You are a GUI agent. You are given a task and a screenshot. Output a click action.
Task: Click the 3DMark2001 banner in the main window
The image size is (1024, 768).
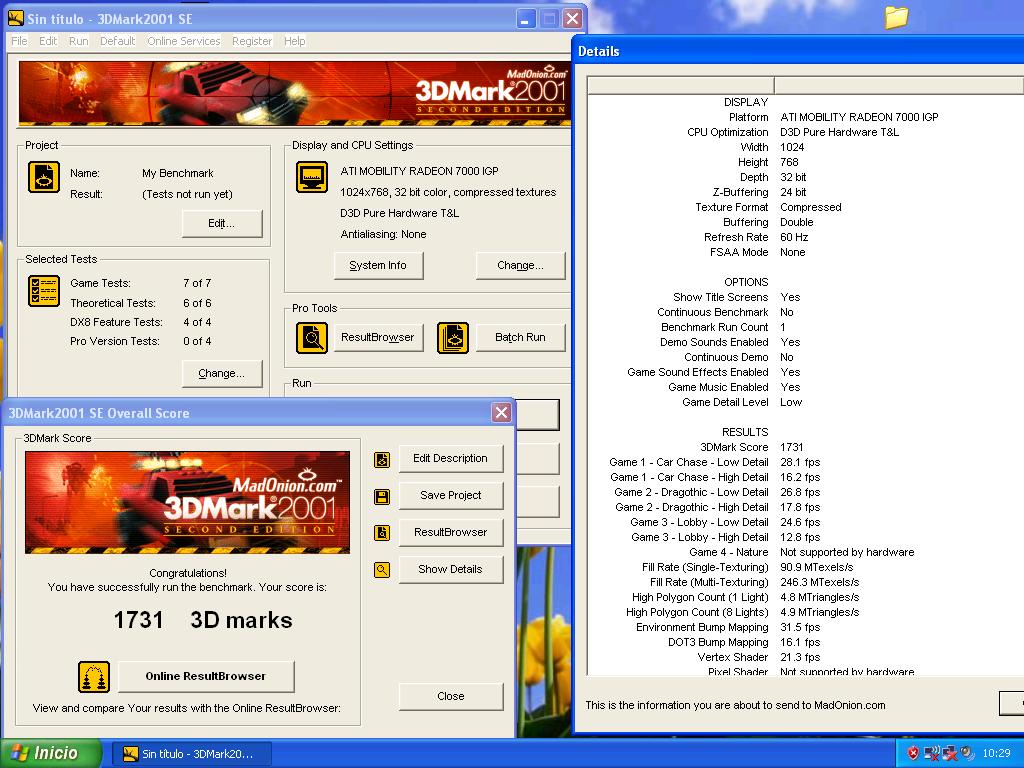click(295, 93)
